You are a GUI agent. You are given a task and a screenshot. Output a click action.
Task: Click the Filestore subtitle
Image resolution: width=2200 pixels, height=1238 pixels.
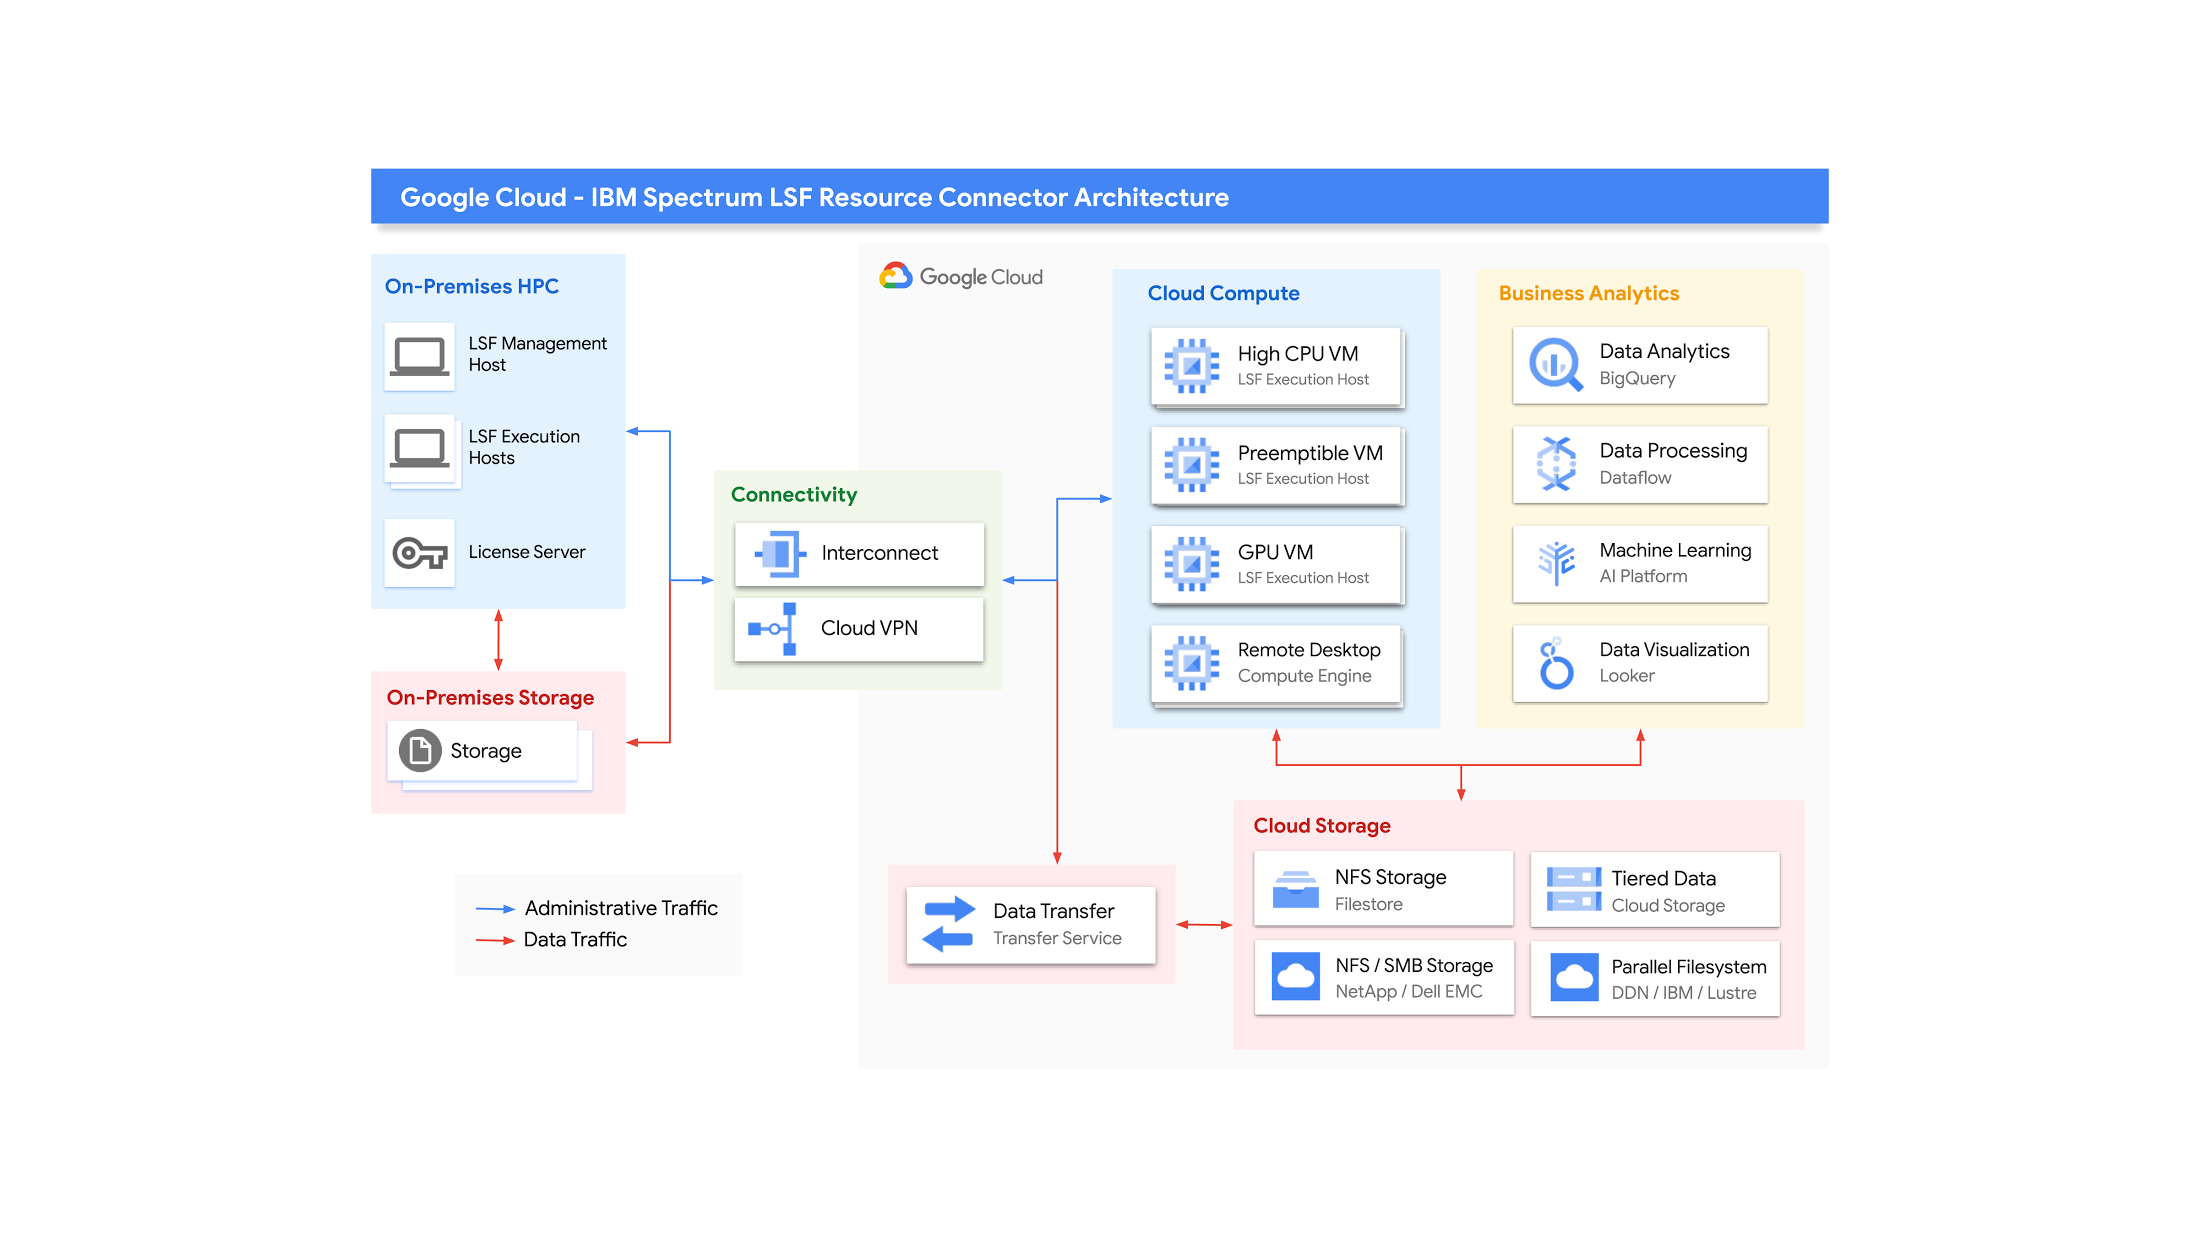(1368, 904)
